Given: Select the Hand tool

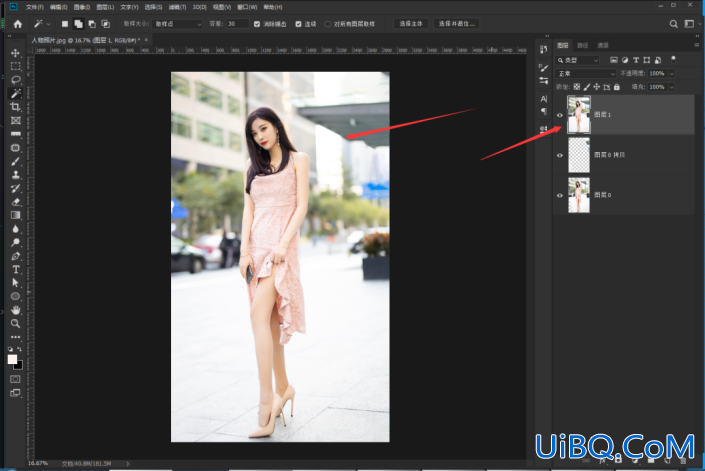Looking at the screenshot, I should click(15, 310).
